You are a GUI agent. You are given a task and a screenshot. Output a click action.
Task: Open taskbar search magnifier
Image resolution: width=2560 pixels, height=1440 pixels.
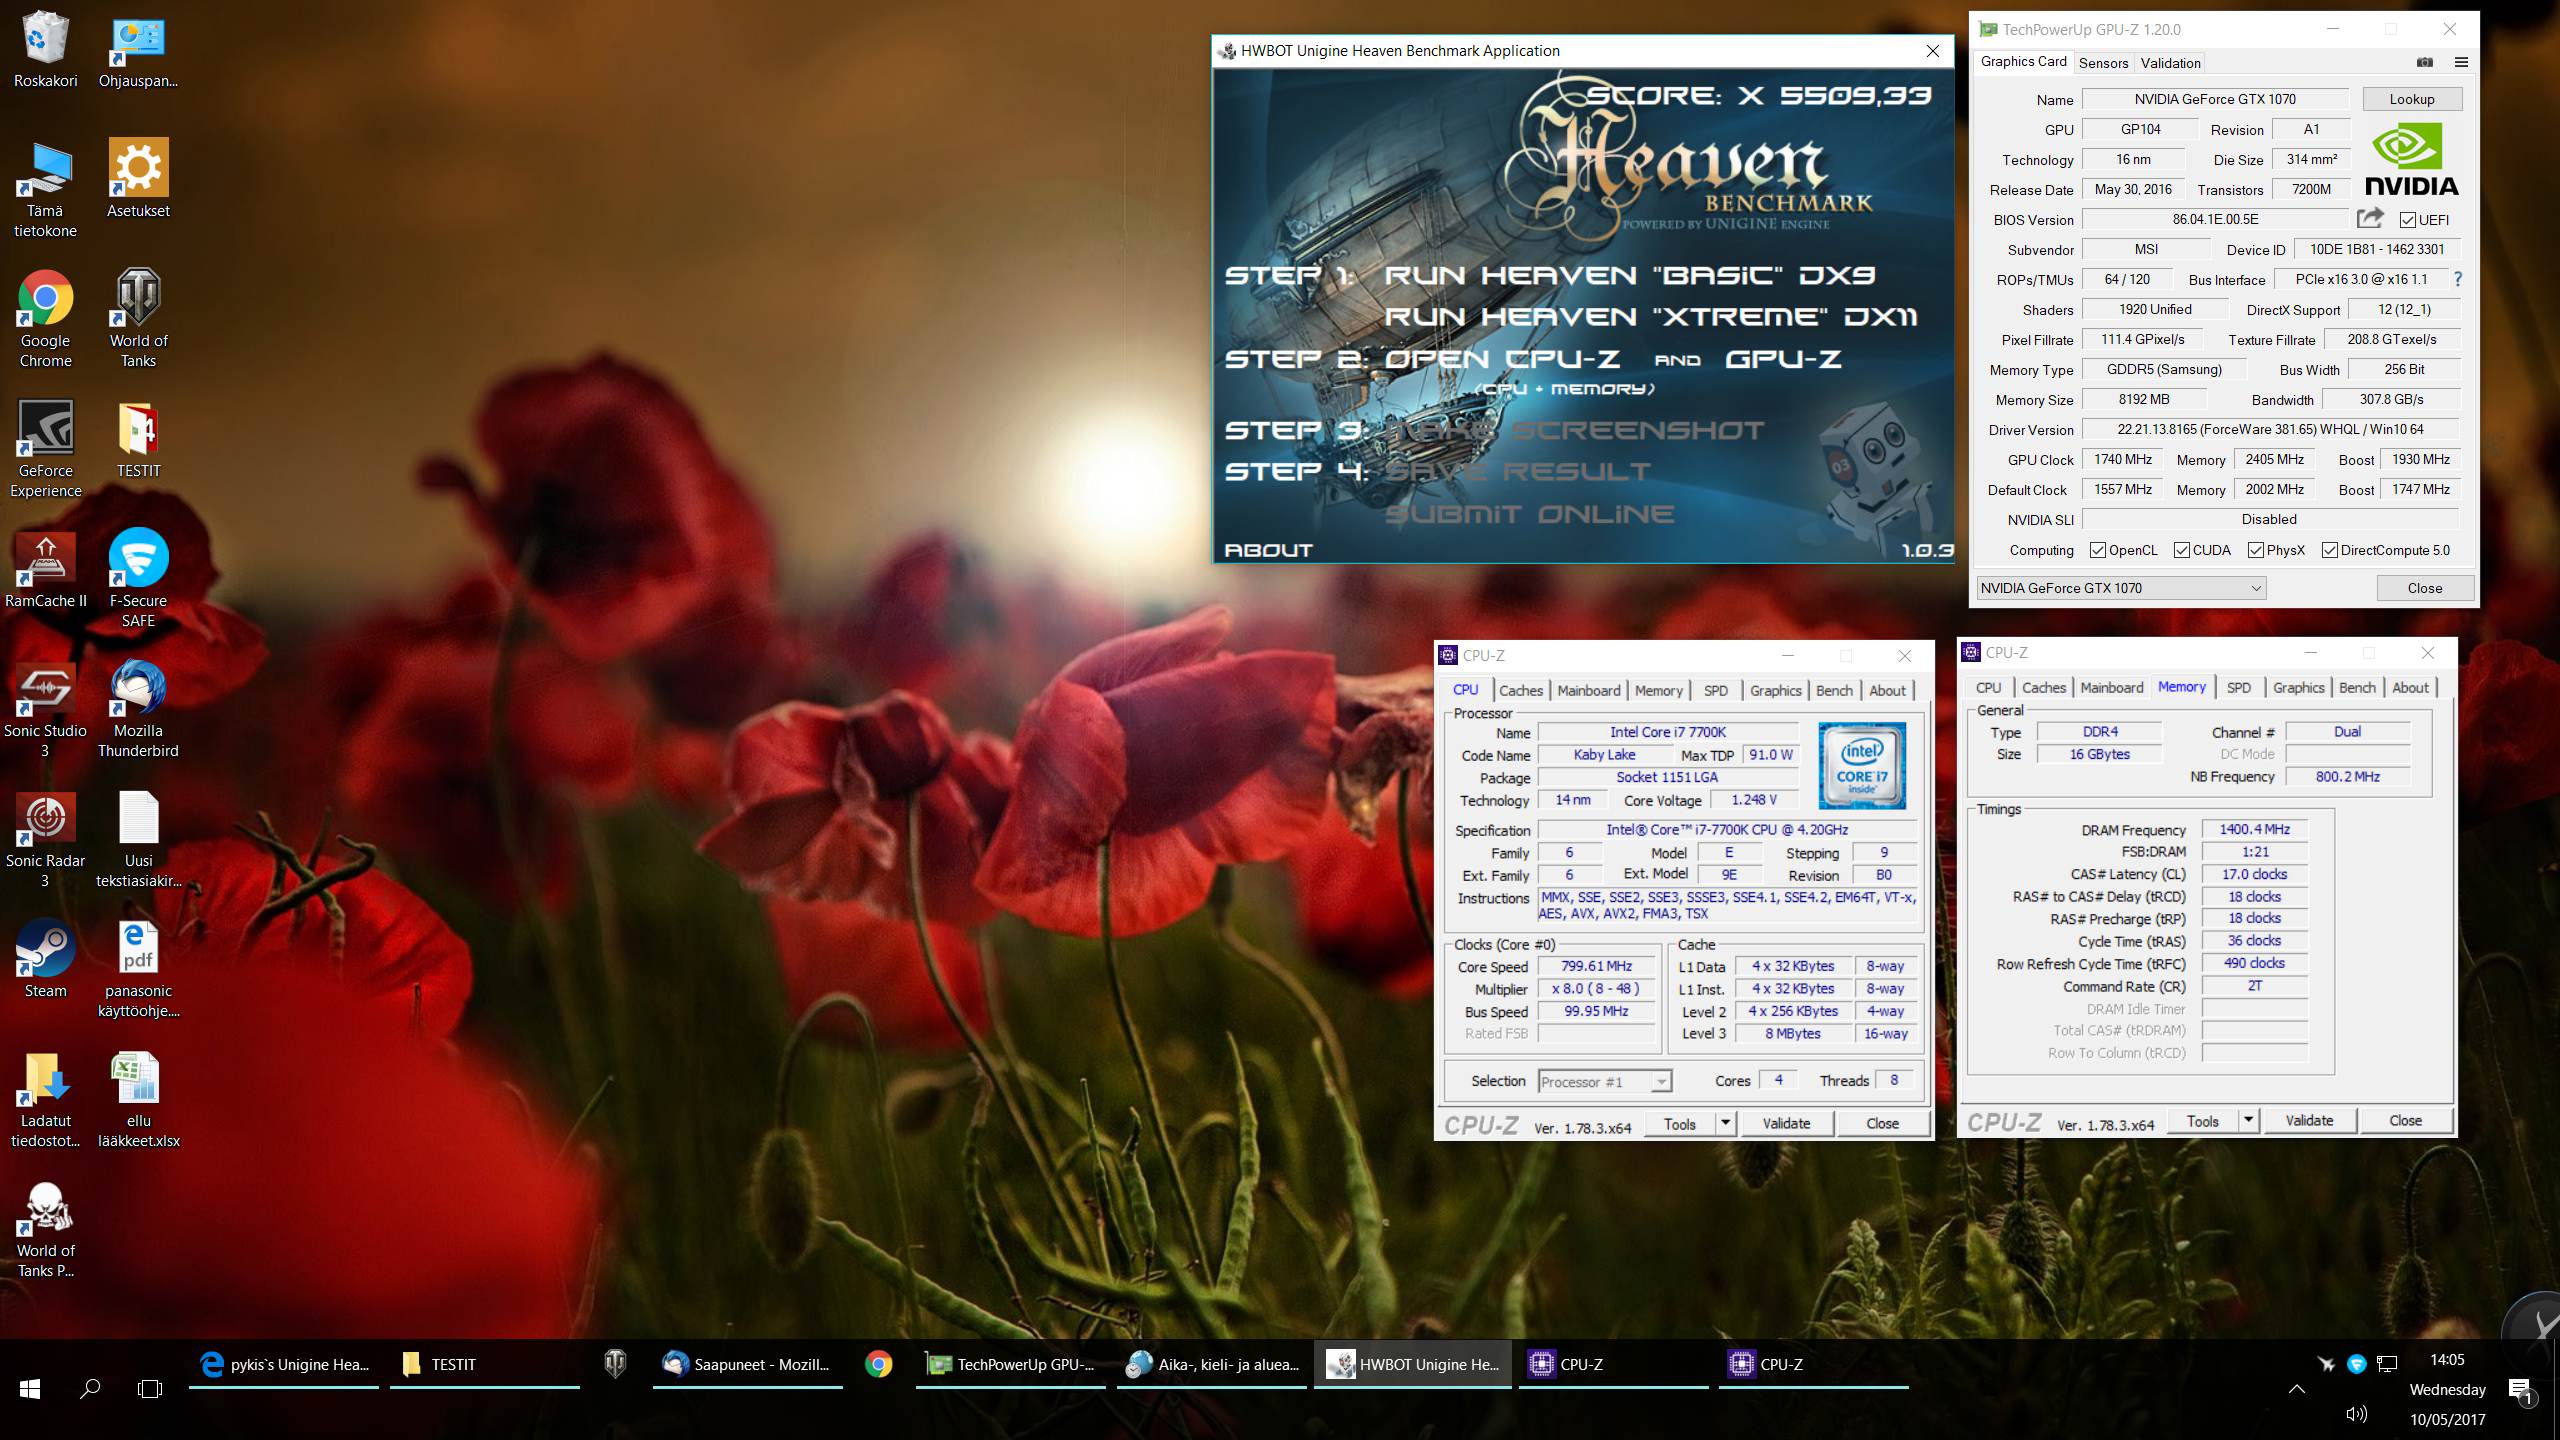click(90, 1389)
